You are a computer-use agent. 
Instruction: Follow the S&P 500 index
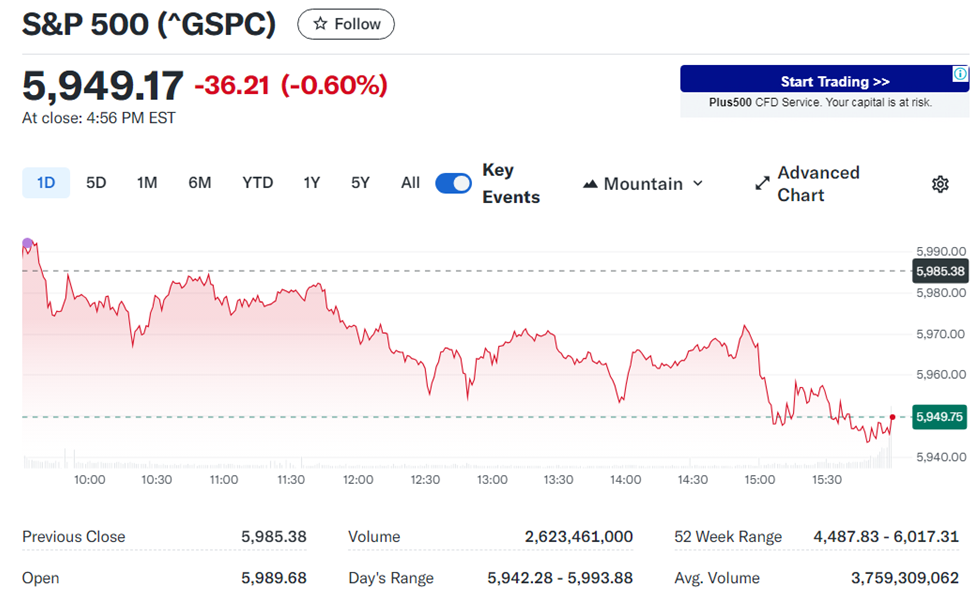(x=345, y=24)
